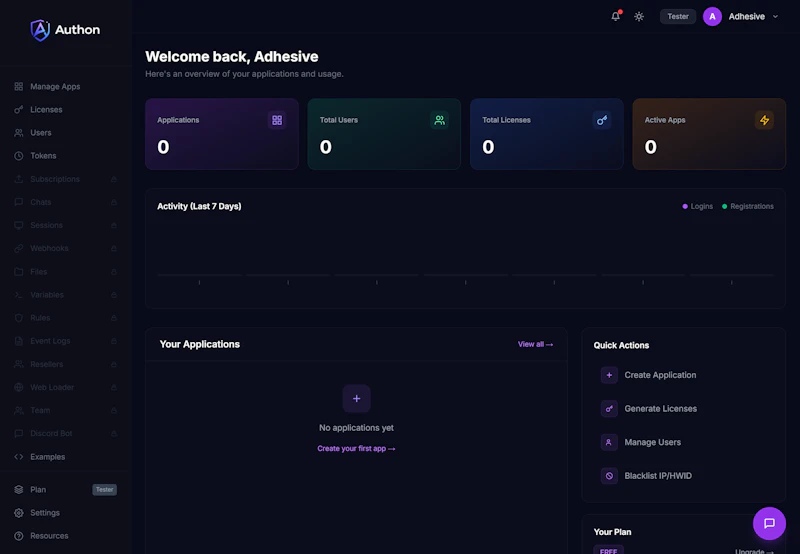Toggle light theme sun icon
The image size is (800, 554).
click(639, 16)
